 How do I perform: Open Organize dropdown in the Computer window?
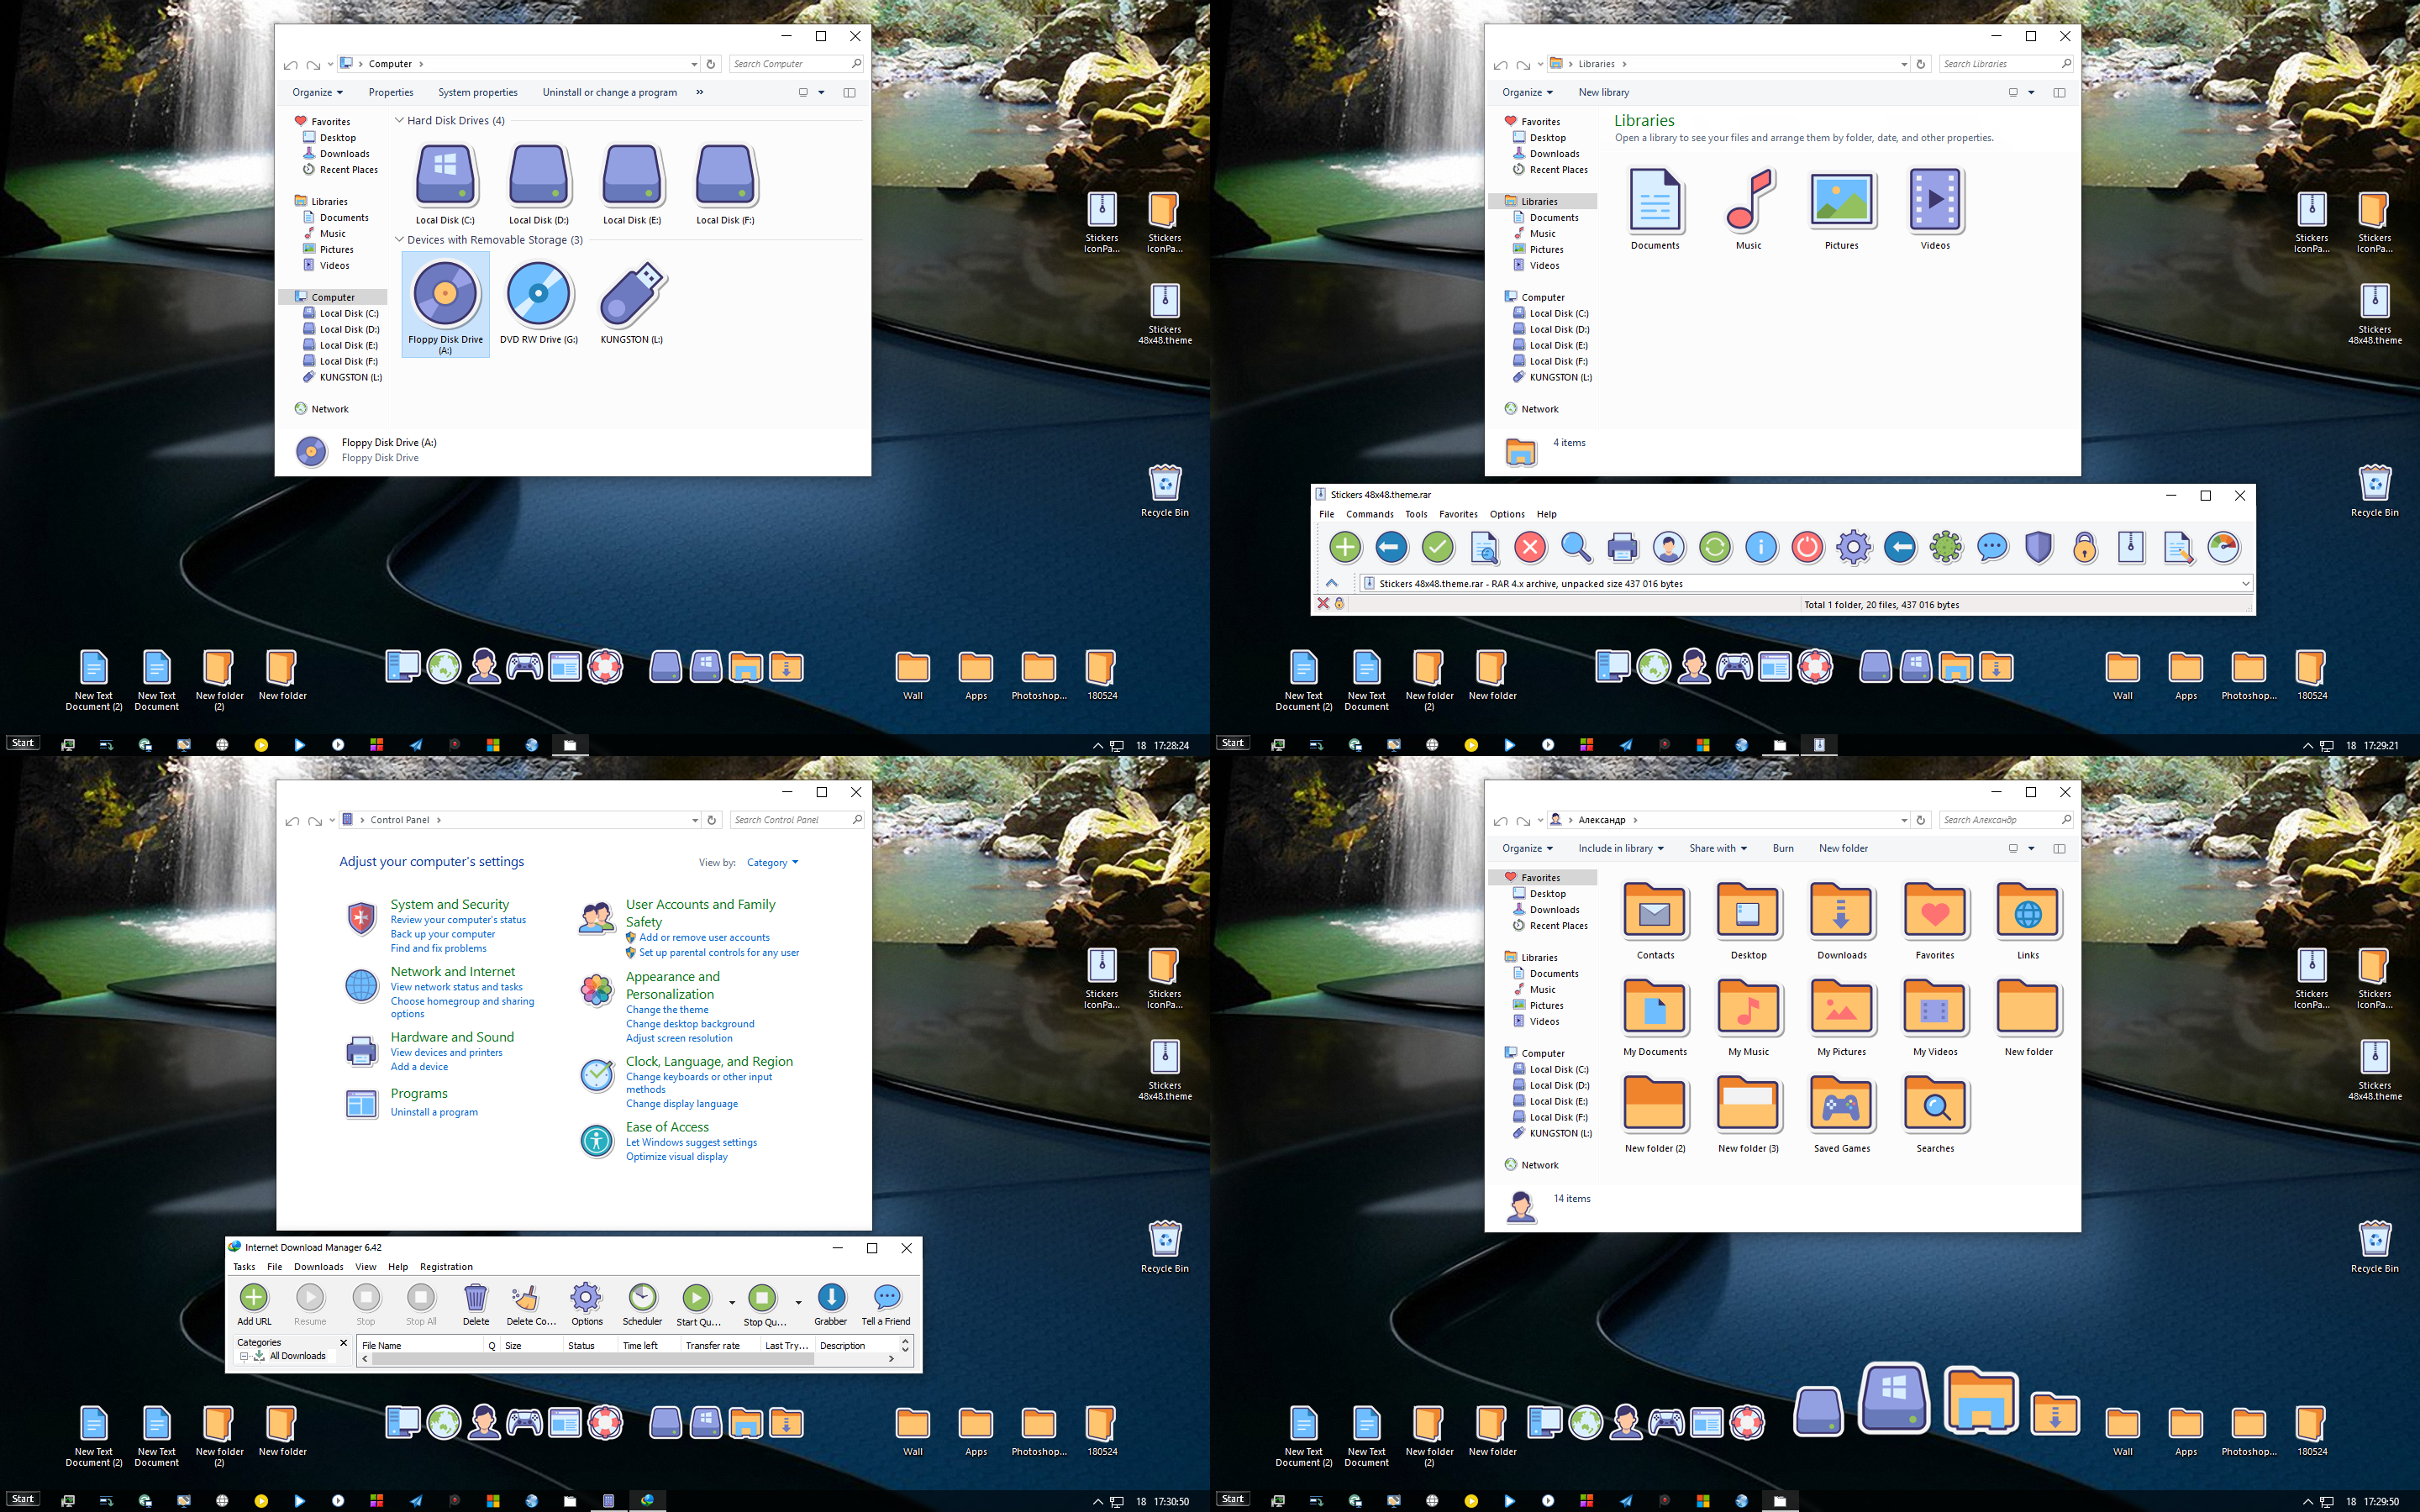point(317,92)
